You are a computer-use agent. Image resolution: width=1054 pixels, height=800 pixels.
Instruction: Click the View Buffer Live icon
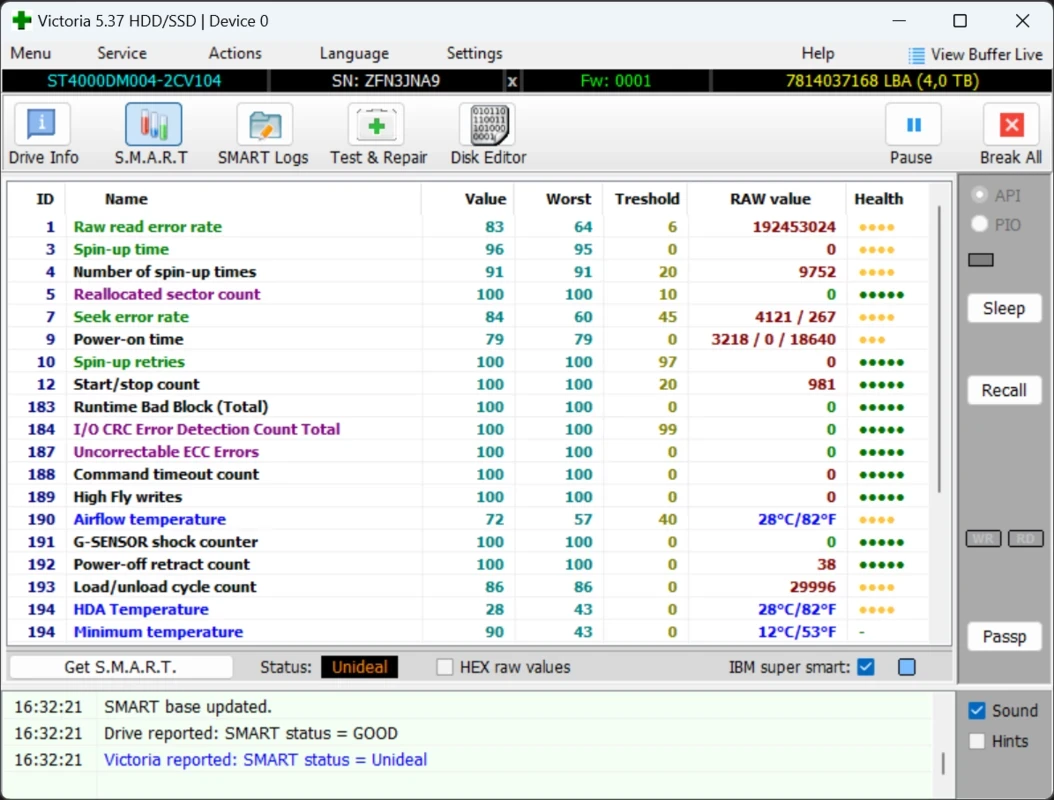(916, 55)
